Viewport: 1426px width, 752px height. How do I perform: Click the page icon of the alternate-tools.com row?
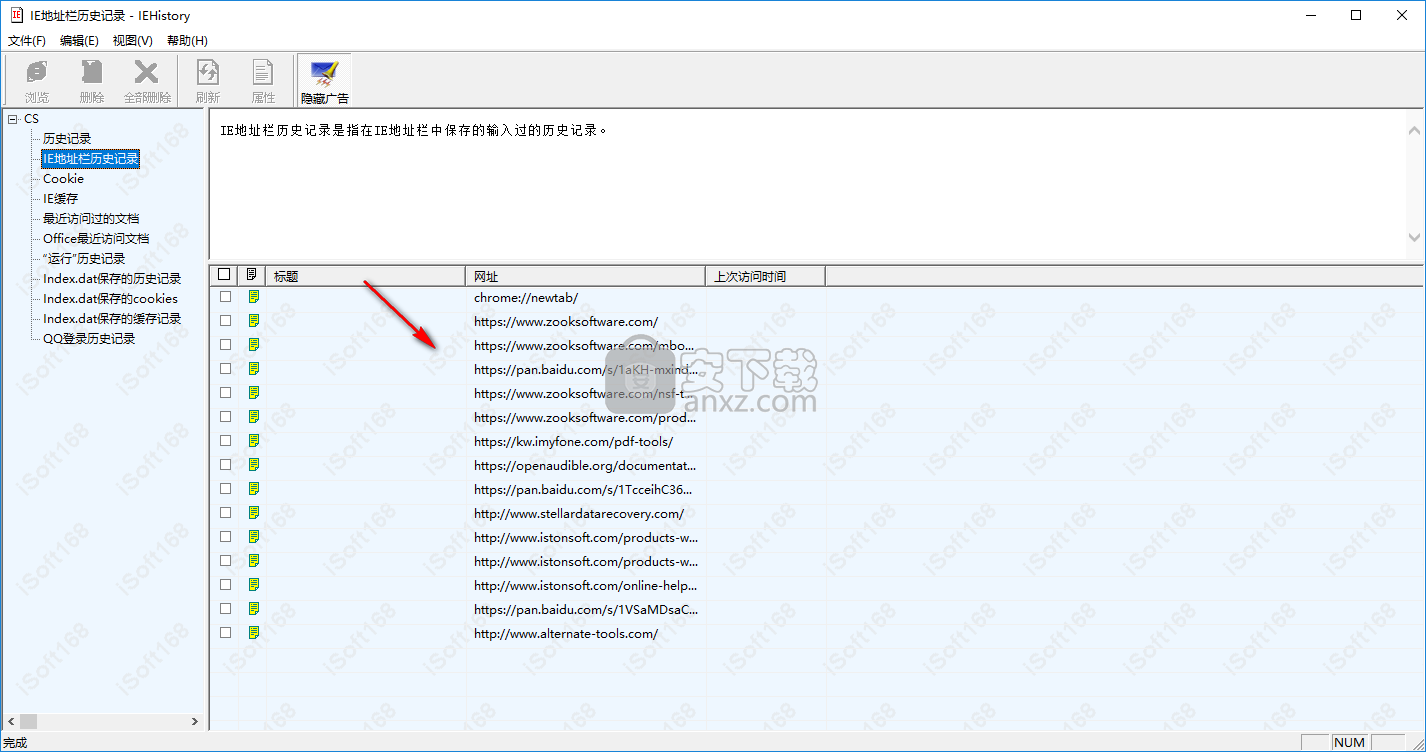[254, 633]
